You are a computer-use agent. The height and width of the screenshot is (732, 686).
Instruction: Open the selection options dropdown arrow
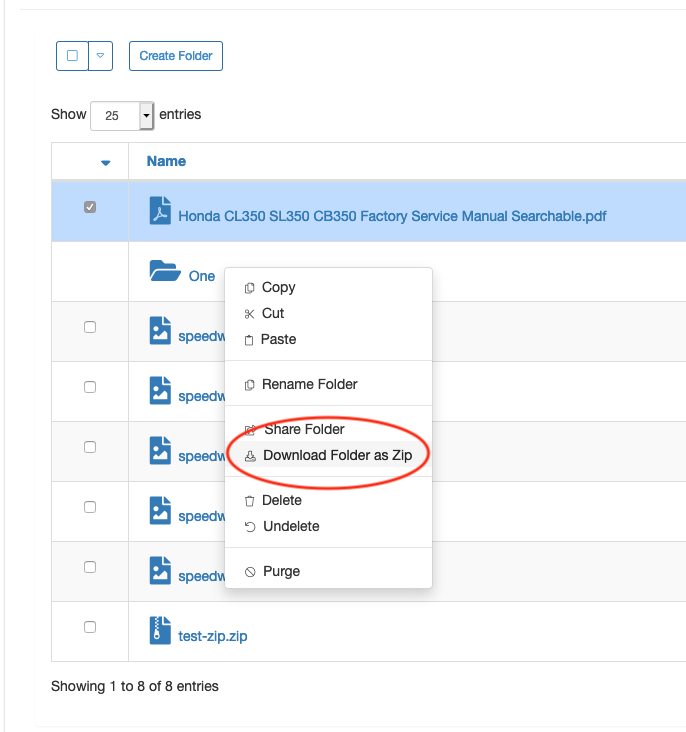[x=100, y=56]
